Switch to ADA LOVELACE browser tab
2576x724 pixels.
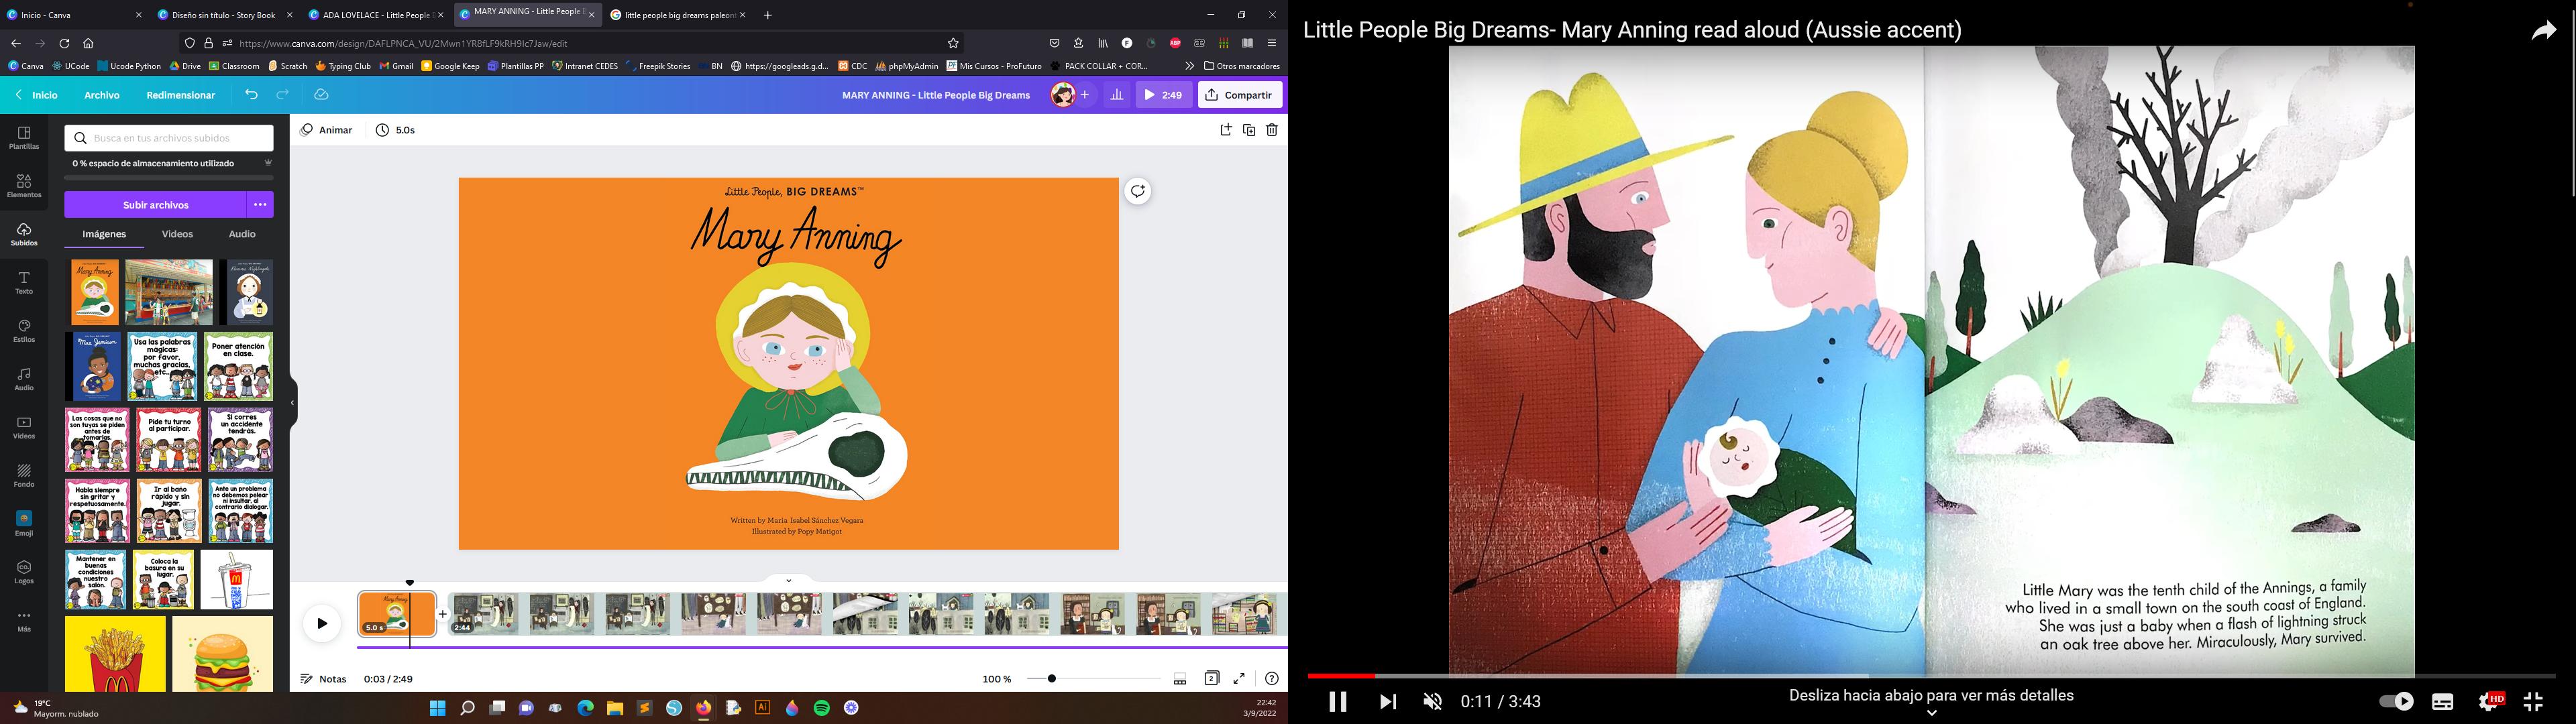pyautogui.click(x=375, y=15)
